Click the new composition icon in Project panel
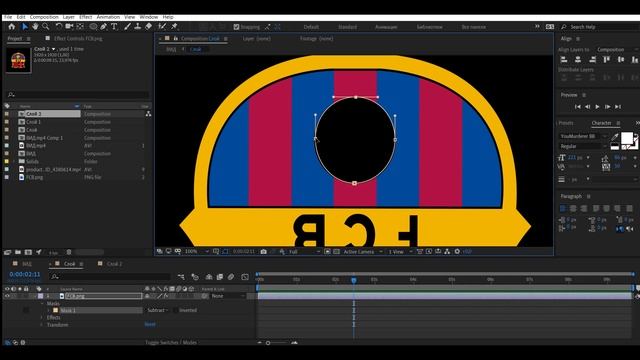 pos(28,252)
